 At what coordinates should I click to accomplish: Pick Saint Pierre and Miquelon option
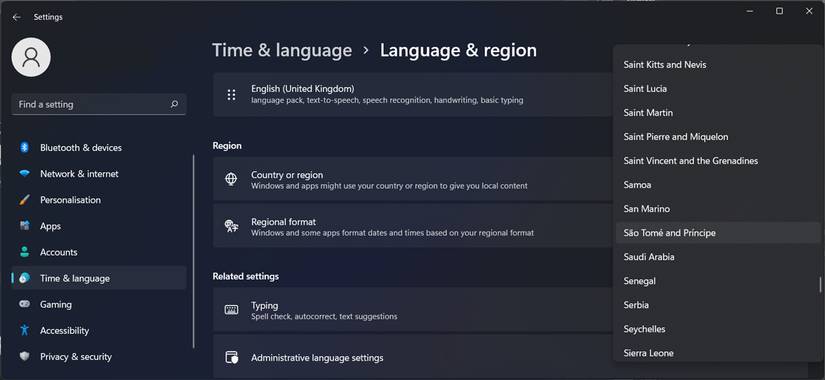pyautogui.click(x=718, y=137)
